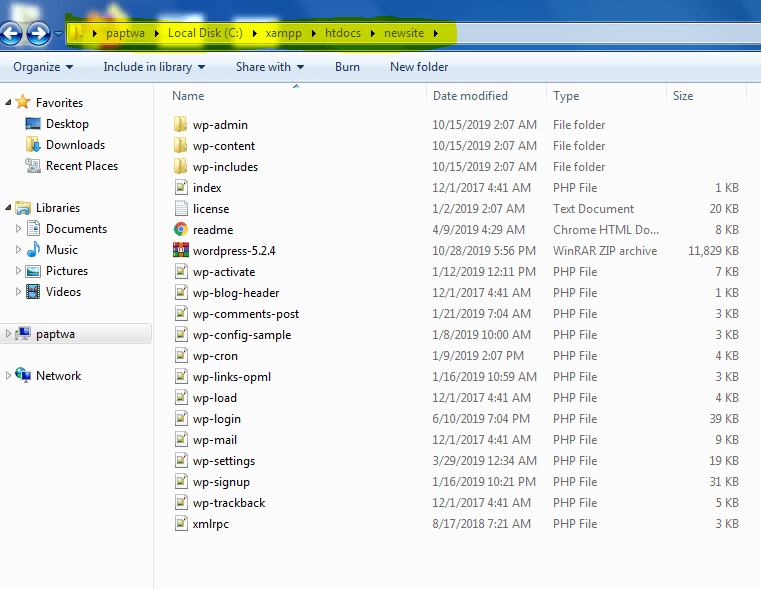Sort by Date modified column header
The height and width of the screenshot is (589, 761).
pos(470,96)
